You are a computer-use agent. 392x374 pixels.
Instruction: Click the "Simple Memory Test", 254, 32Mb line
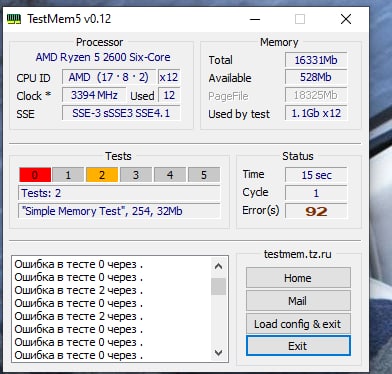coord(119,211)
